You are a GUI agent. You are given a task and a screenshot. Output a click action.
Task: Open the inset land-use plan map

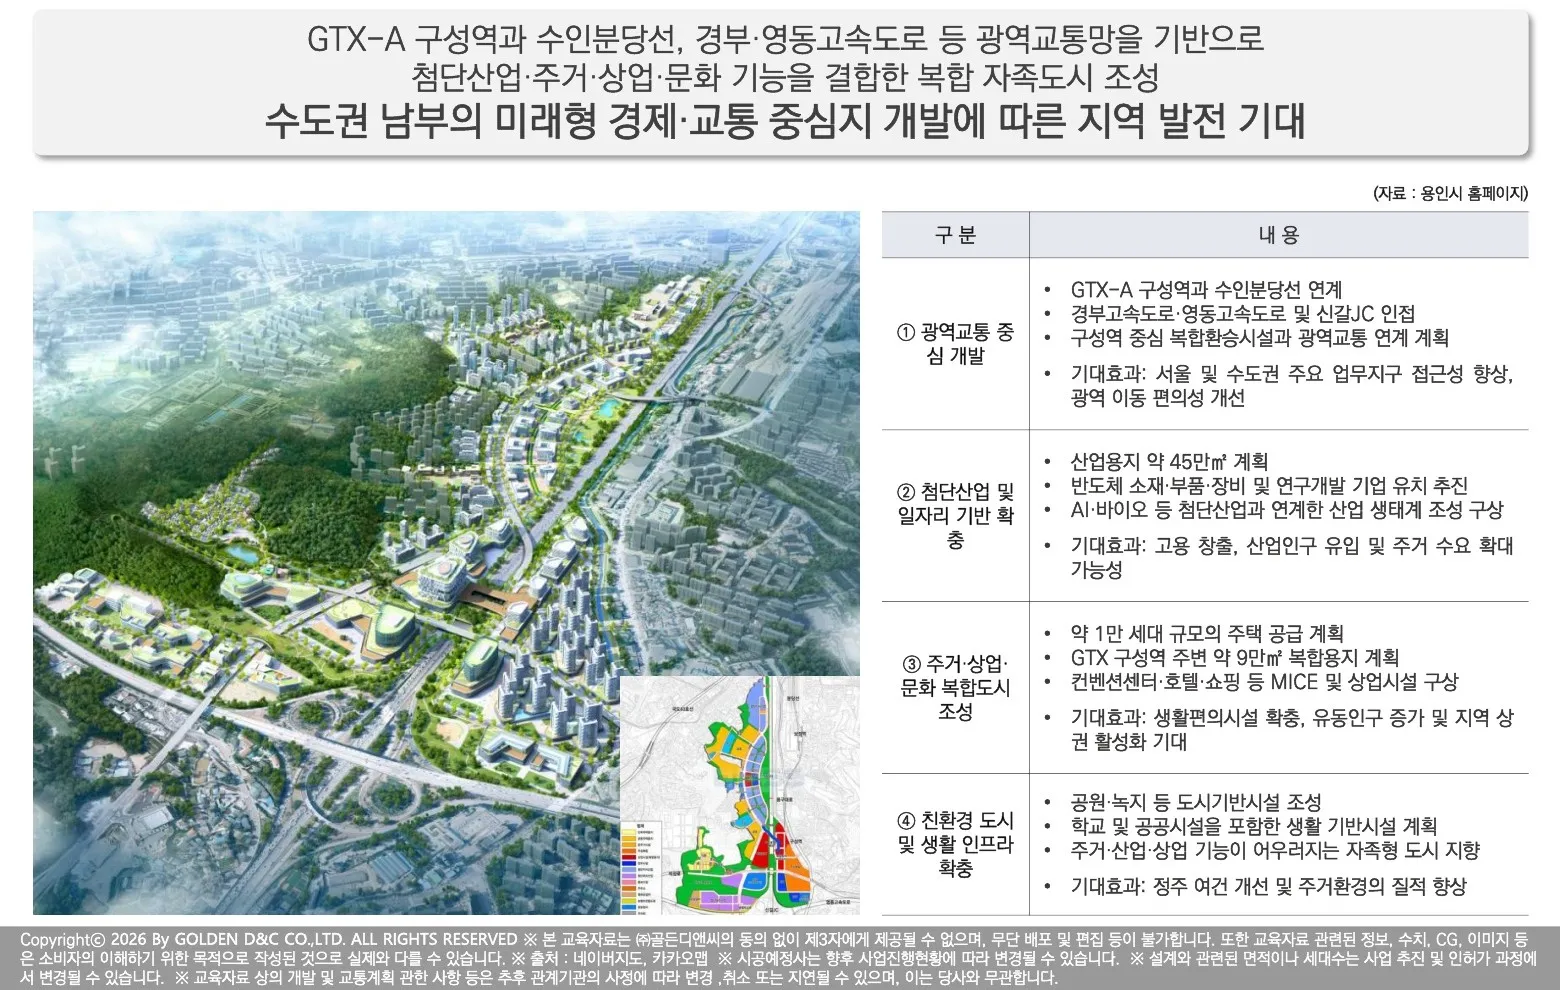click(x=740, y=795)
